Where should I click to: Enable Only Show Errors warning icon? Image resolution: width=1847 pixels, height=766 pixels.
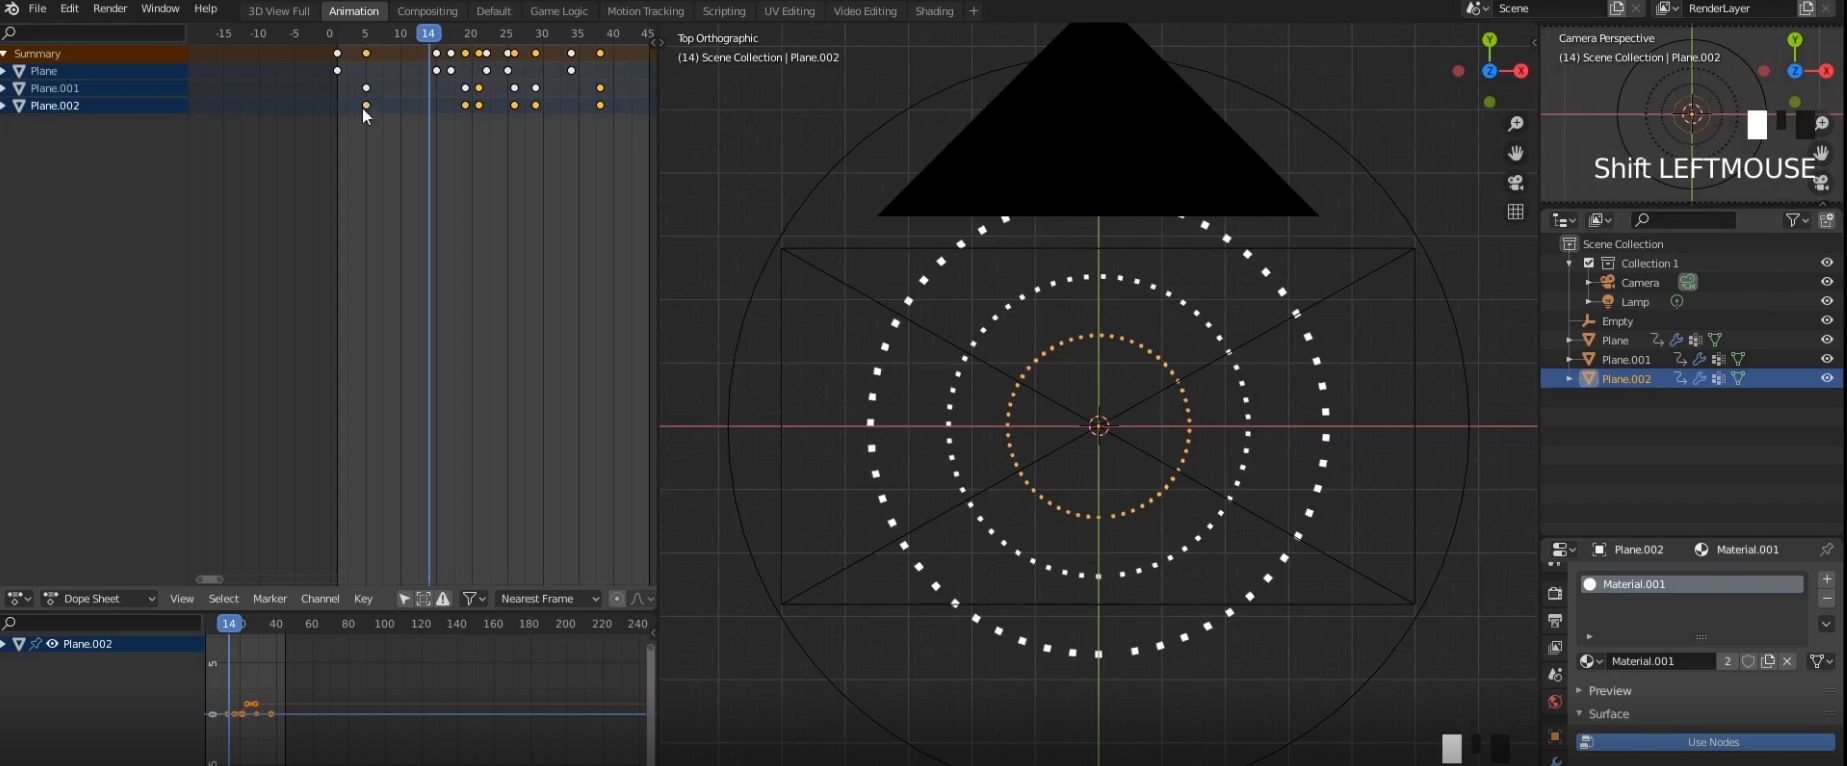pyautogui.click(x=443, y=599)
